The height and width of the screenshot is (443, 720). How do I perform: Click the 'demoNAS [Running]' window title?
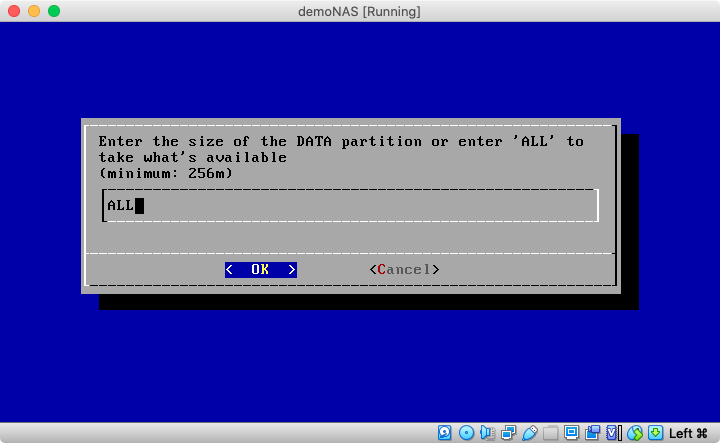point(359,11)
